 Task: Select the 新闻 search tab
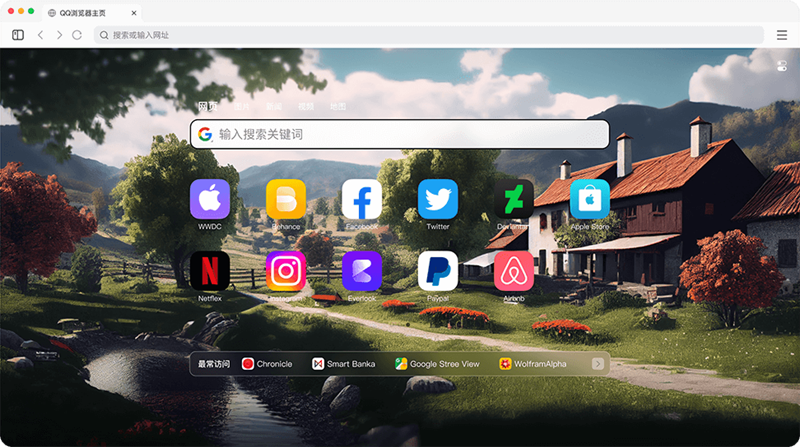point(274,106)
